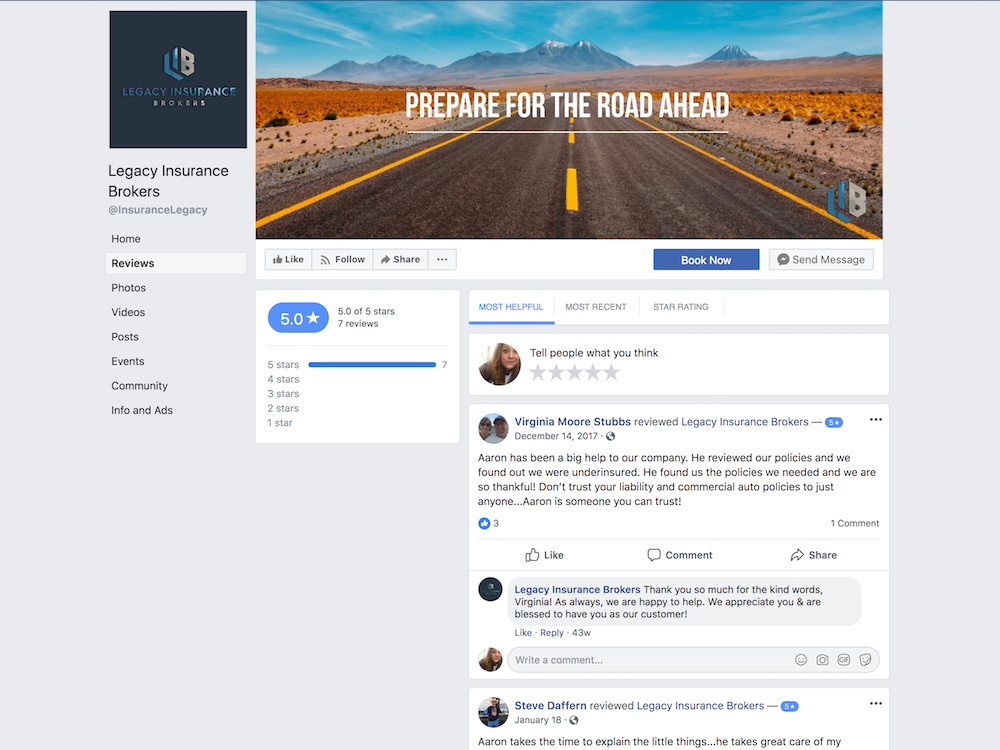Click the public globe icon on Virginia's review

(610, 436)
